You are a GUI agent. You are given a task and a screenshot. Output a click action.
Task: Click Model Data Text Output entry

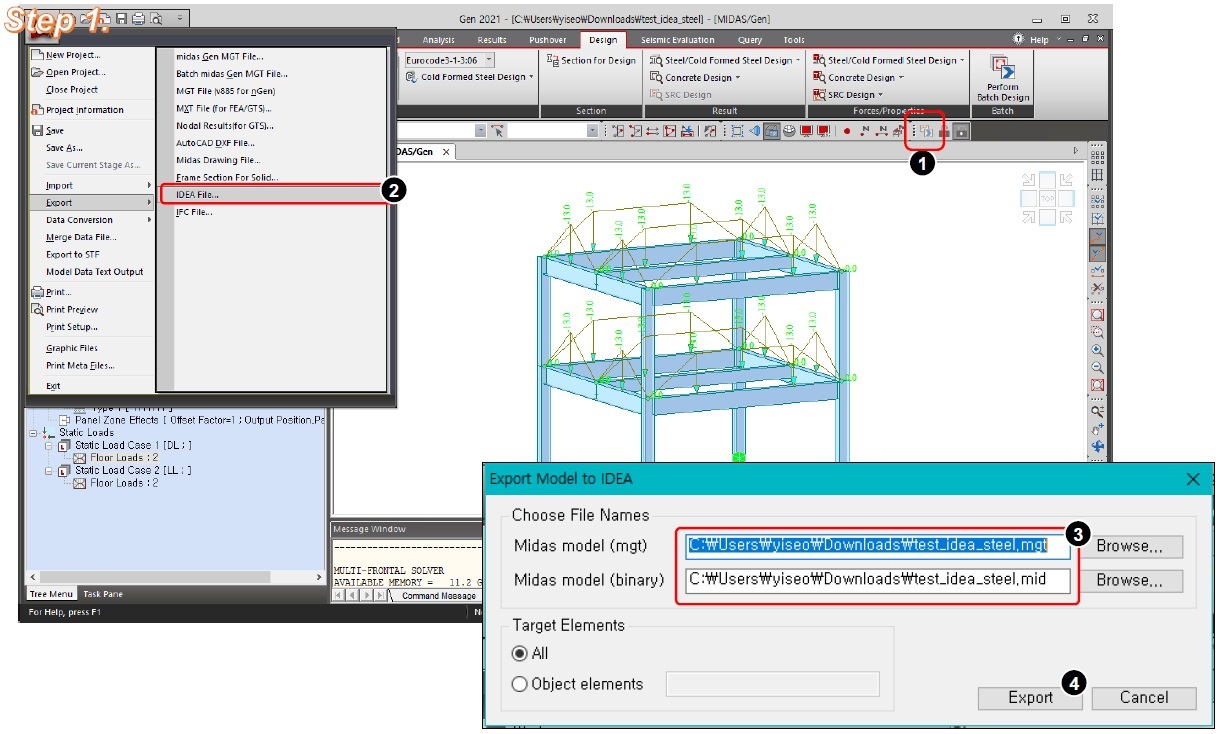click(x=94, y=272)
